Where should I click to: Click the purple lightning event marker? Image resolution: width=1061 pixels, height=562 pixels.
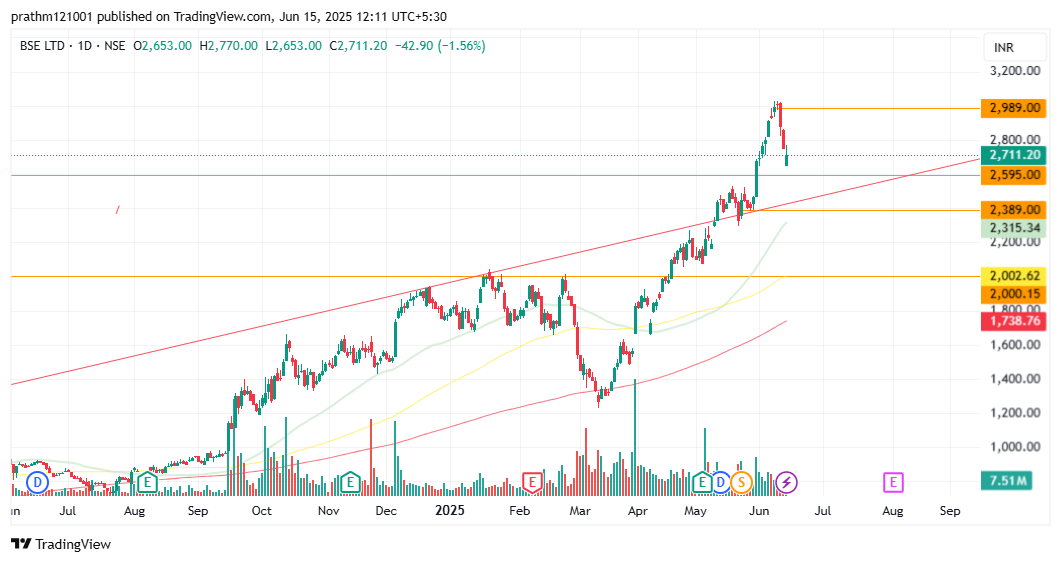tap(786, 482)
